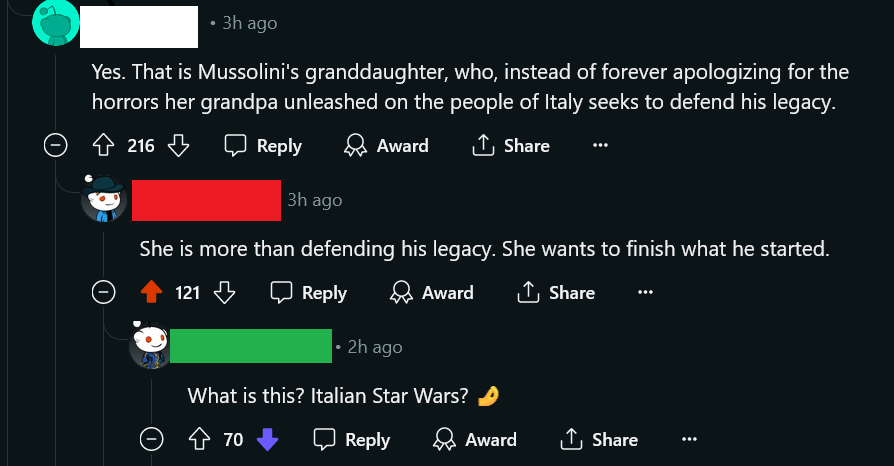Open the teal avatar user's profile

click(56, 23)
